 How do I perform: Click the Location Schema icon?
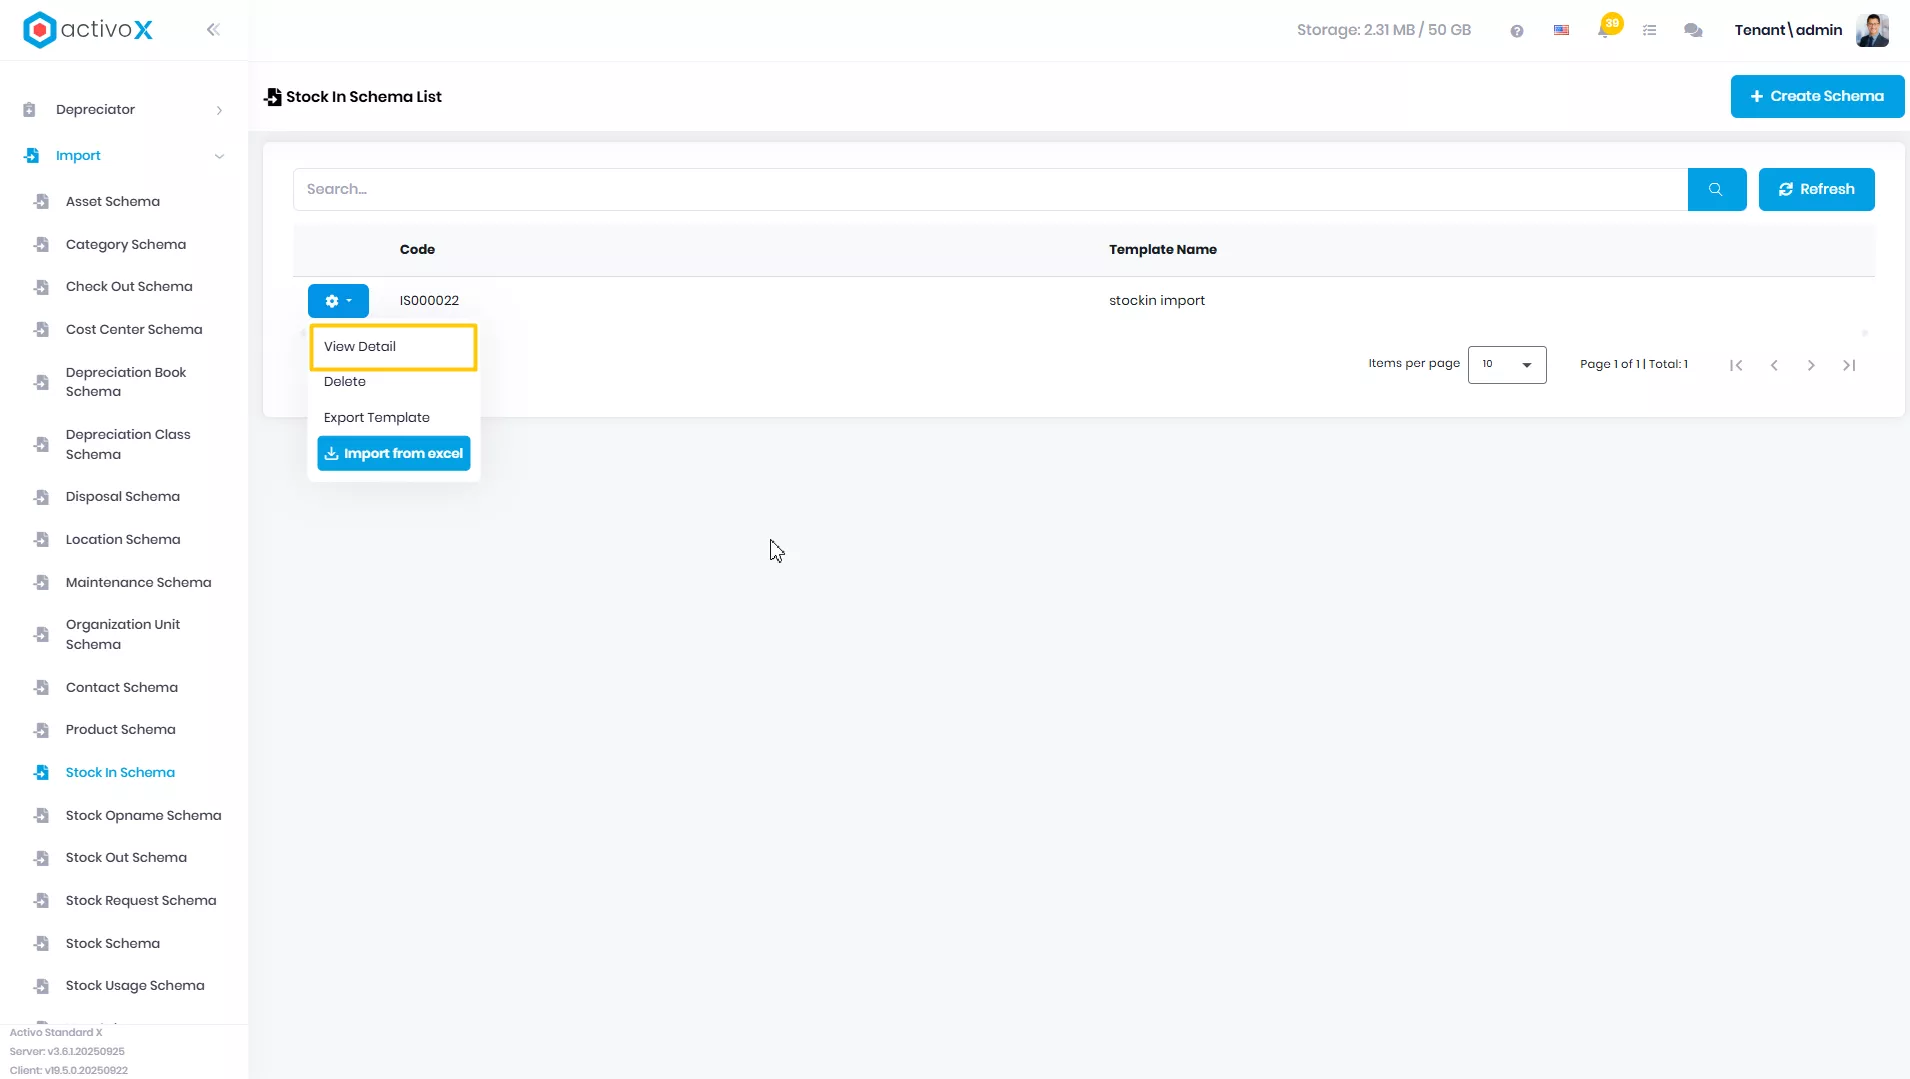(x=41, y=540)
